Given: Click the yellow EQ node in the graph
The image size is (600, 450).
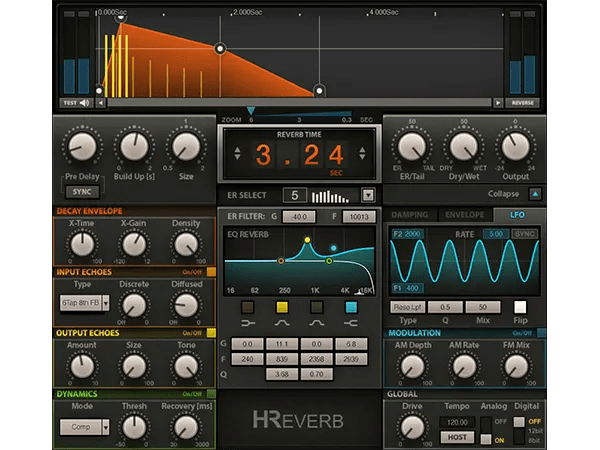Looking at the screenshot, I should click(307, 240).
